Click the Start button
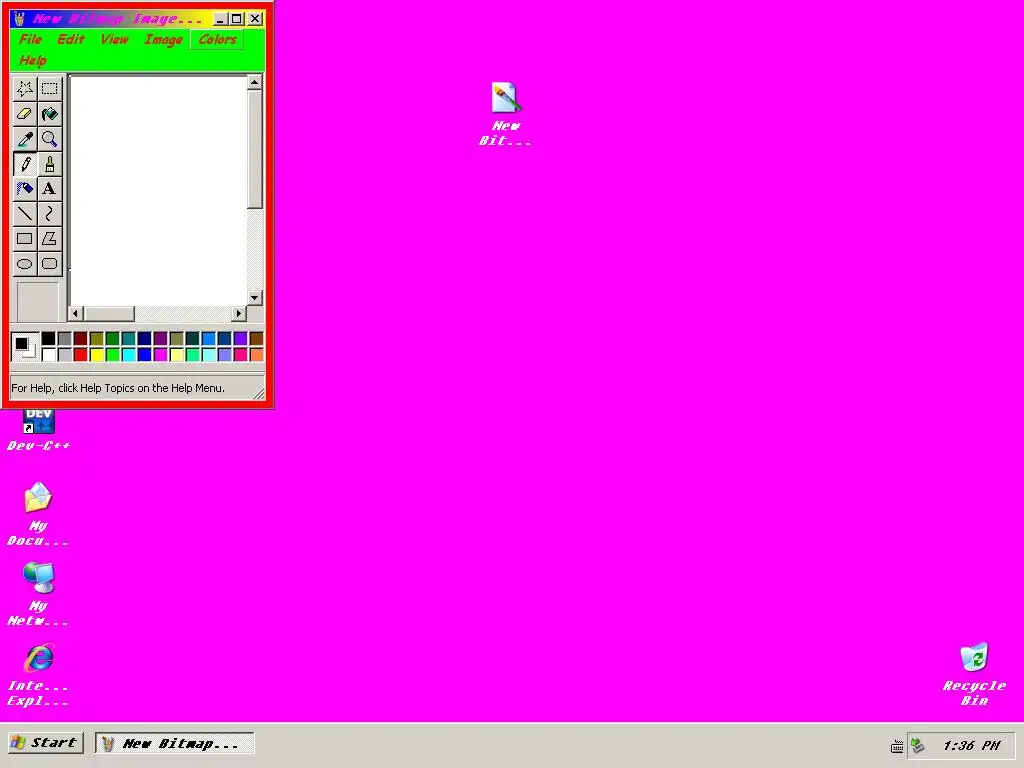 click(46, 743)
